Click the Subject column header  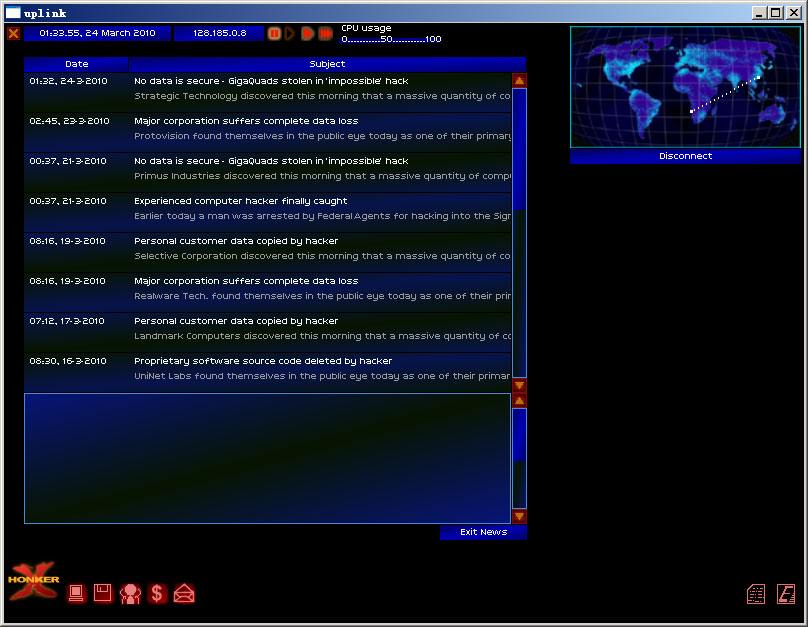[327, 64]
